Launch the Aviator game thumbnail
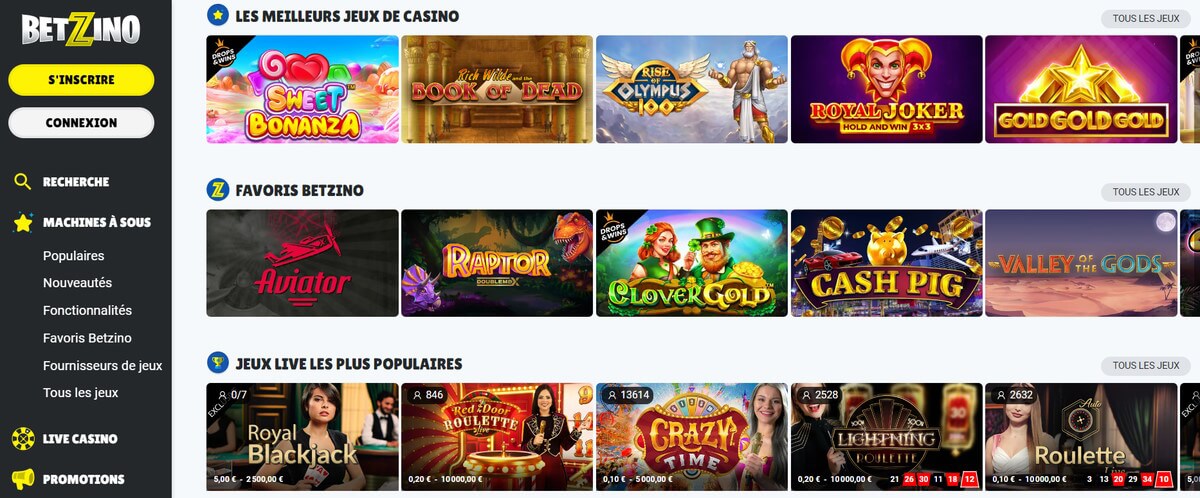The width and height of the screenshot is (1200, 498). [302, 263]
